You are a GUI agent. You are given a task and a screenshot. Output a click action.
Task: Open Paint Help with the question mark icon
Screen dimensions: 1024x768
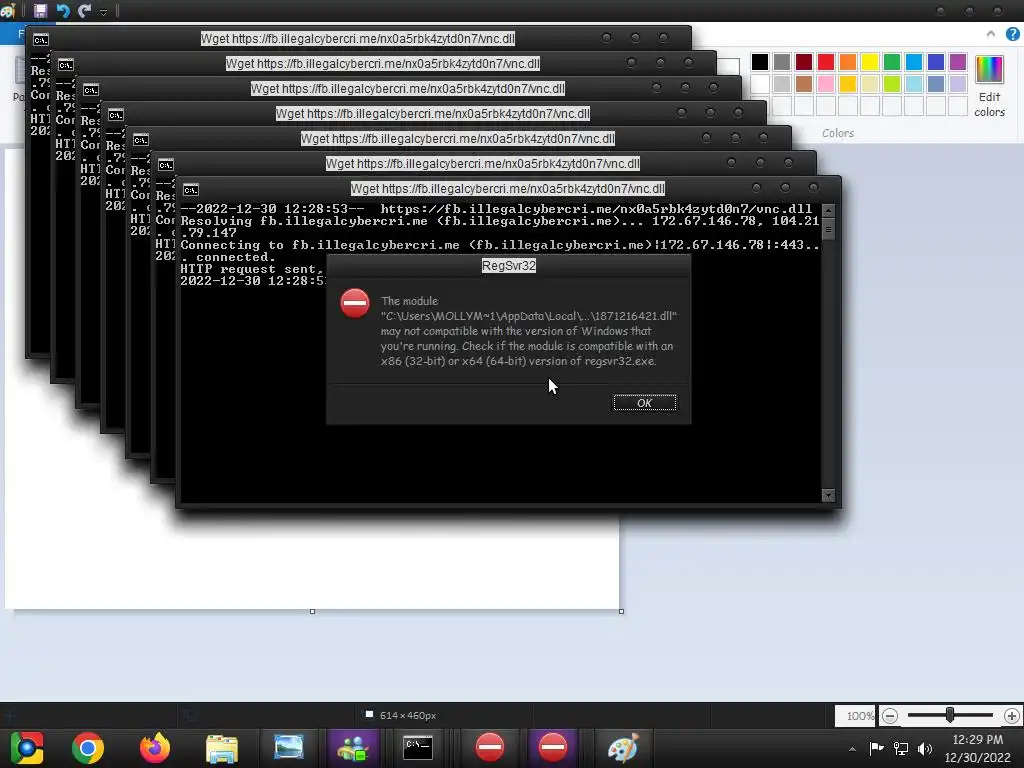coord(1012,34)
